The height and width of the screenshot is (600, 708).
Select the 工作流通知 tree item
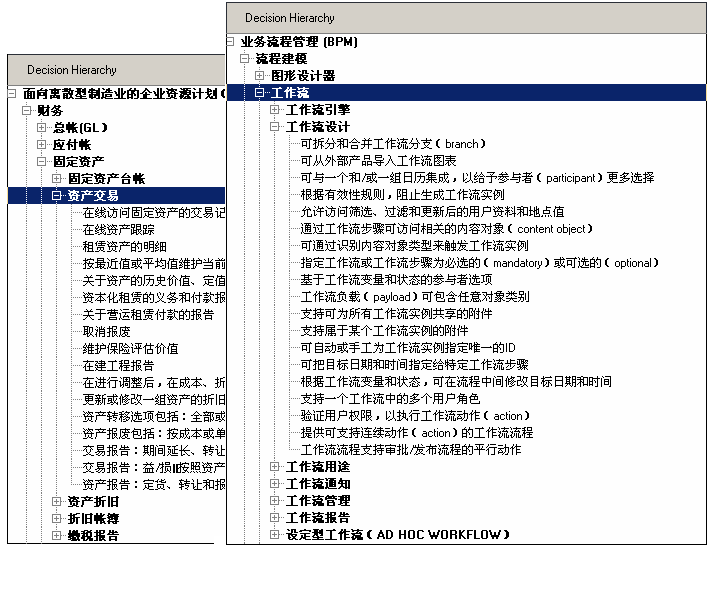[318, 484]
